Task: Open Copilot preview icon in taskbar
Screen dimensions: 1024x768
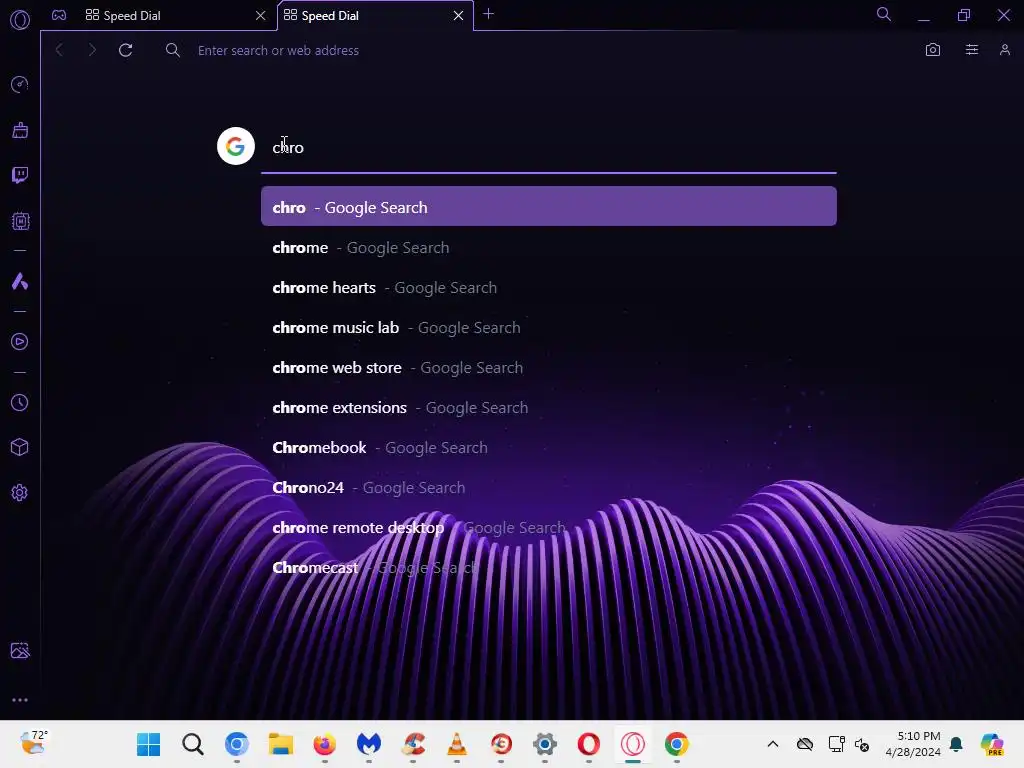Action: point(992,744)
